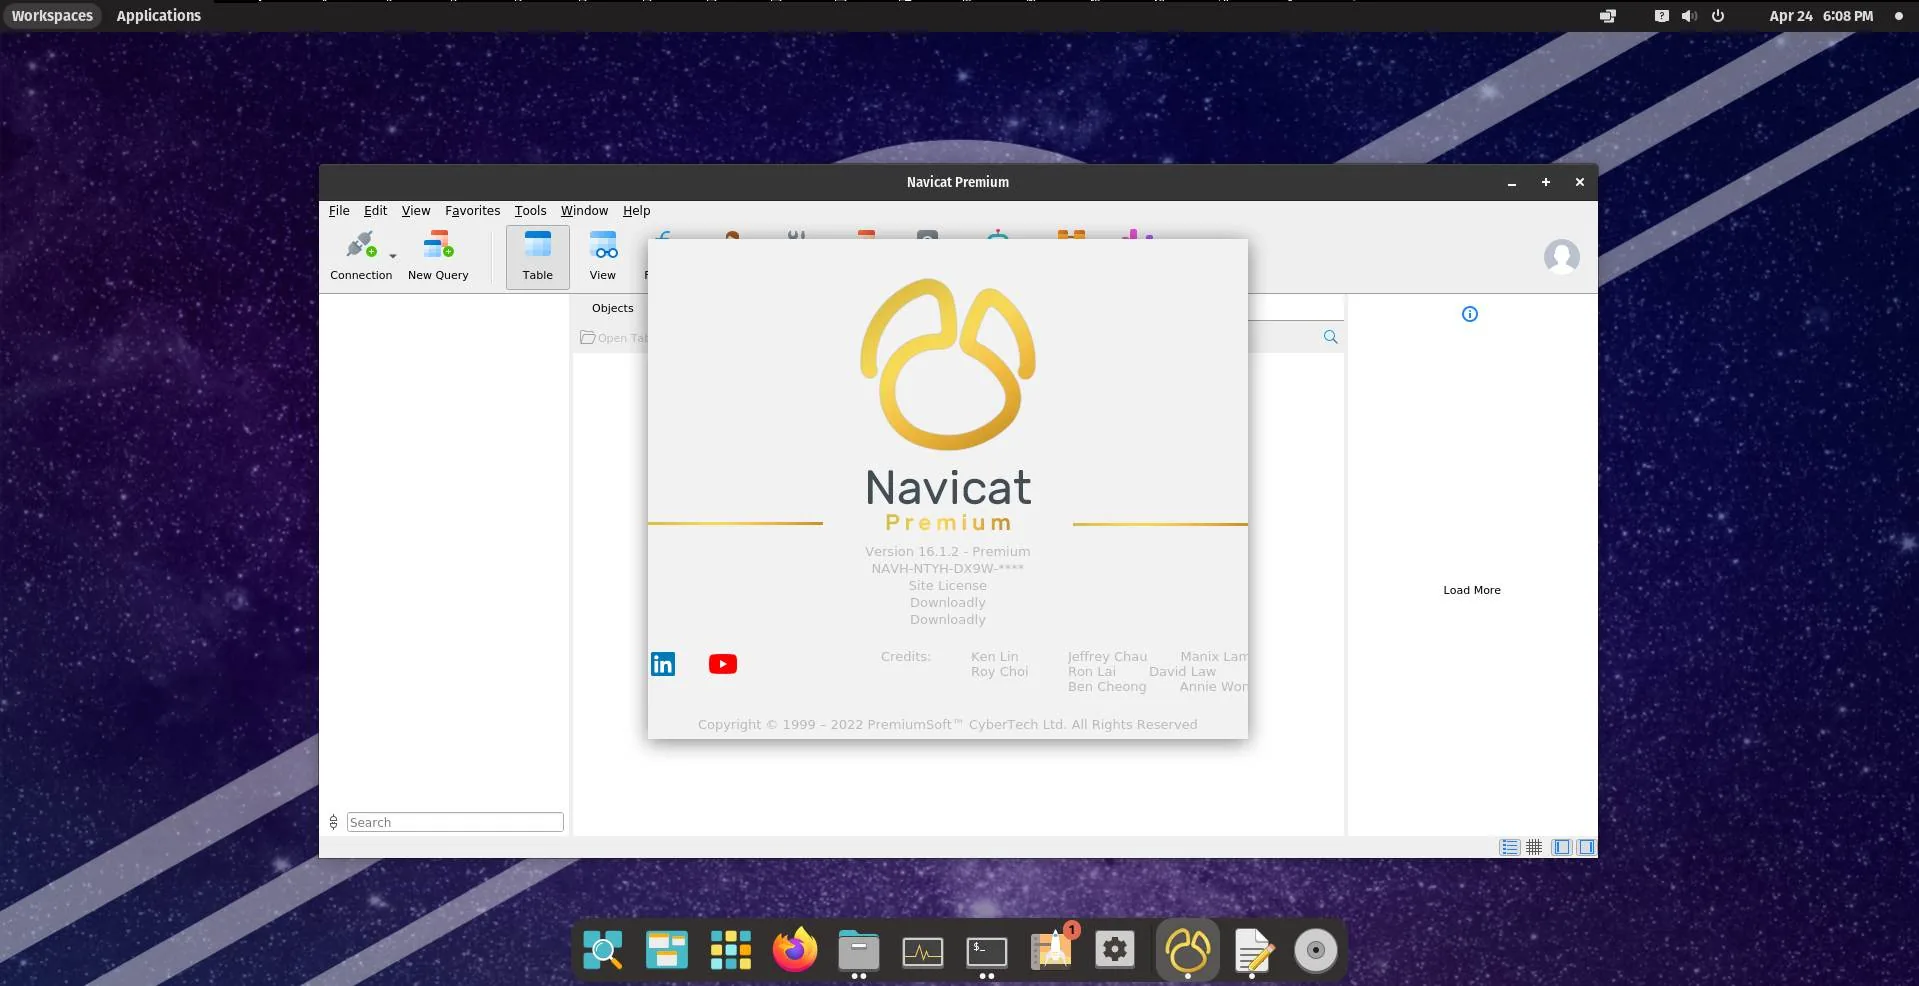This screenshot has height=986, width=1919.
Task: Click the blue information icon in right pane
Action: pyautogui.click(x=1470, y=314)
